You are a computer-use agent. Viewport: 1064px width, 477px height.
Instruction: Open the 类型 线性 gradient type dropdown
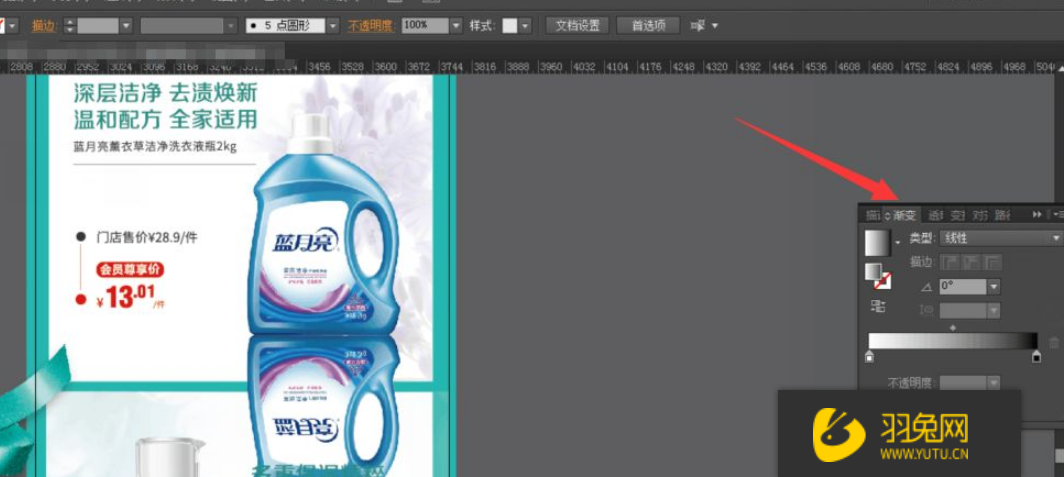coord(1000,238)
